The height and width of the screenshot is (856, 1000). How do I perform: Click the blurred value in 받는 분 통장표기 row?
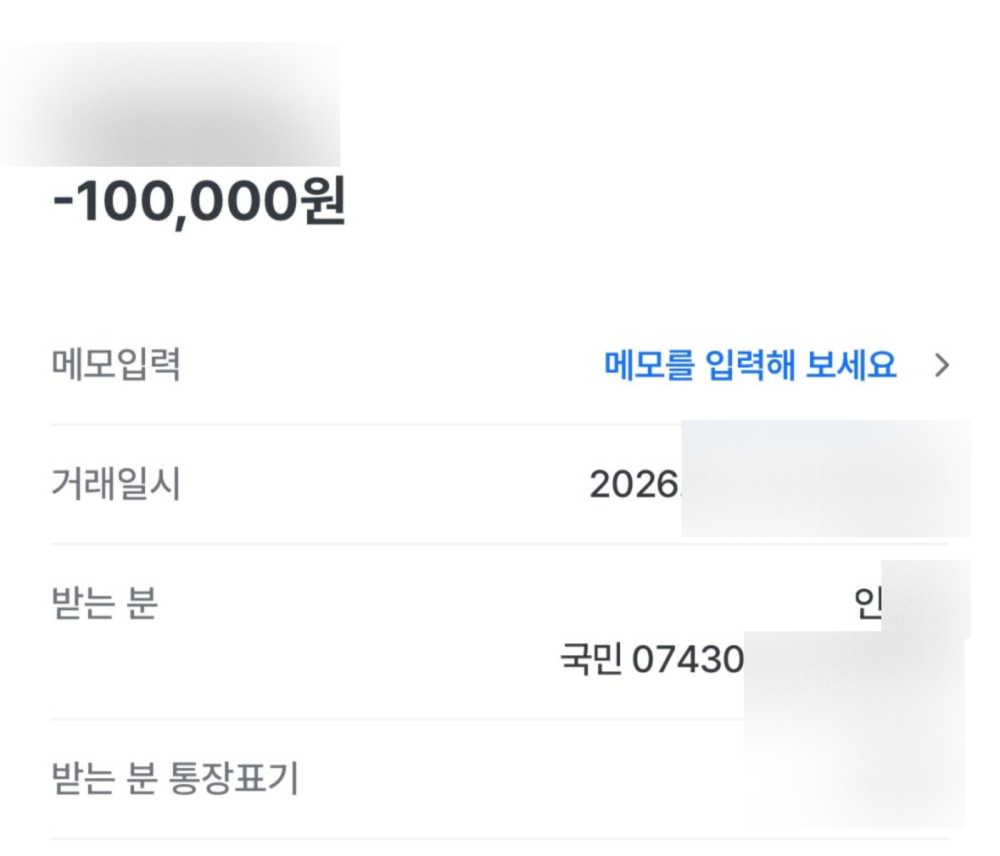click(853, 780)
